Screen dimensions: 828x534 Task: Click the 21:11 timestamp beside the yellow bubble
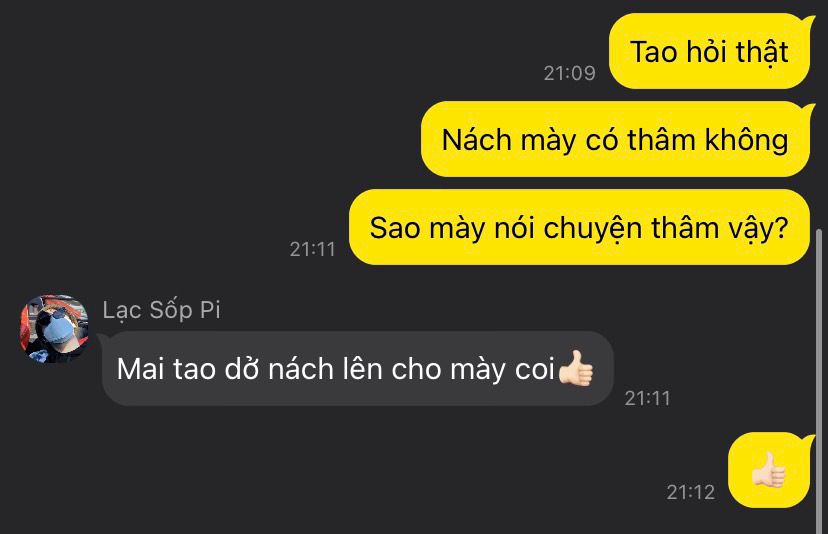tap(313, 249)
